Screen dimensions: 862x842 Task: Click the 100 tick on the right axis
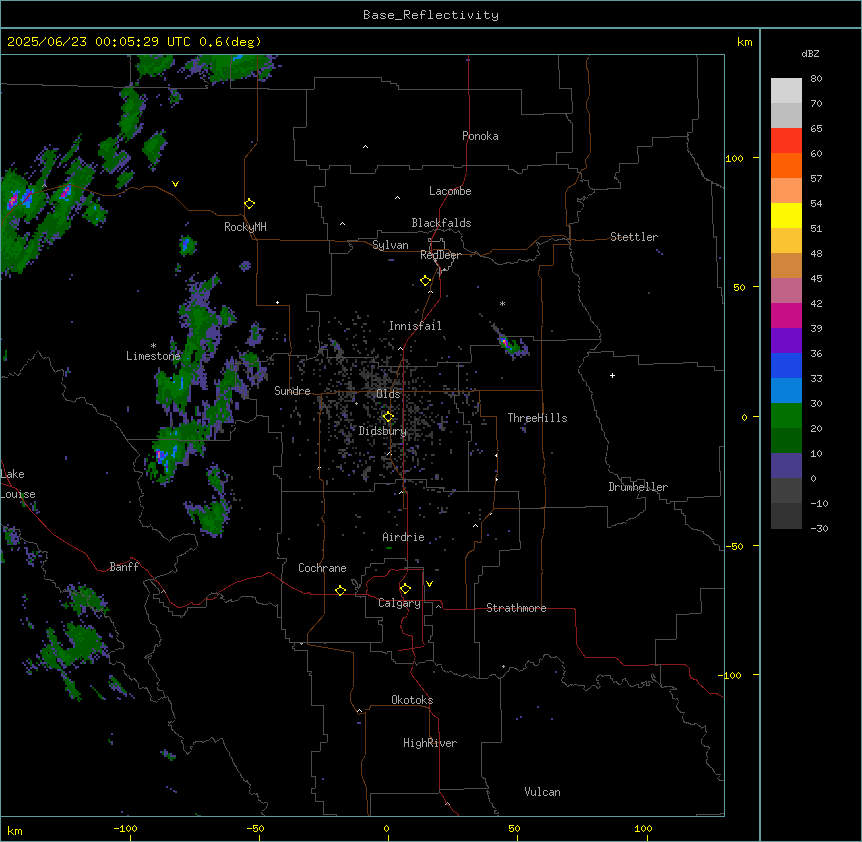[734, 158]
